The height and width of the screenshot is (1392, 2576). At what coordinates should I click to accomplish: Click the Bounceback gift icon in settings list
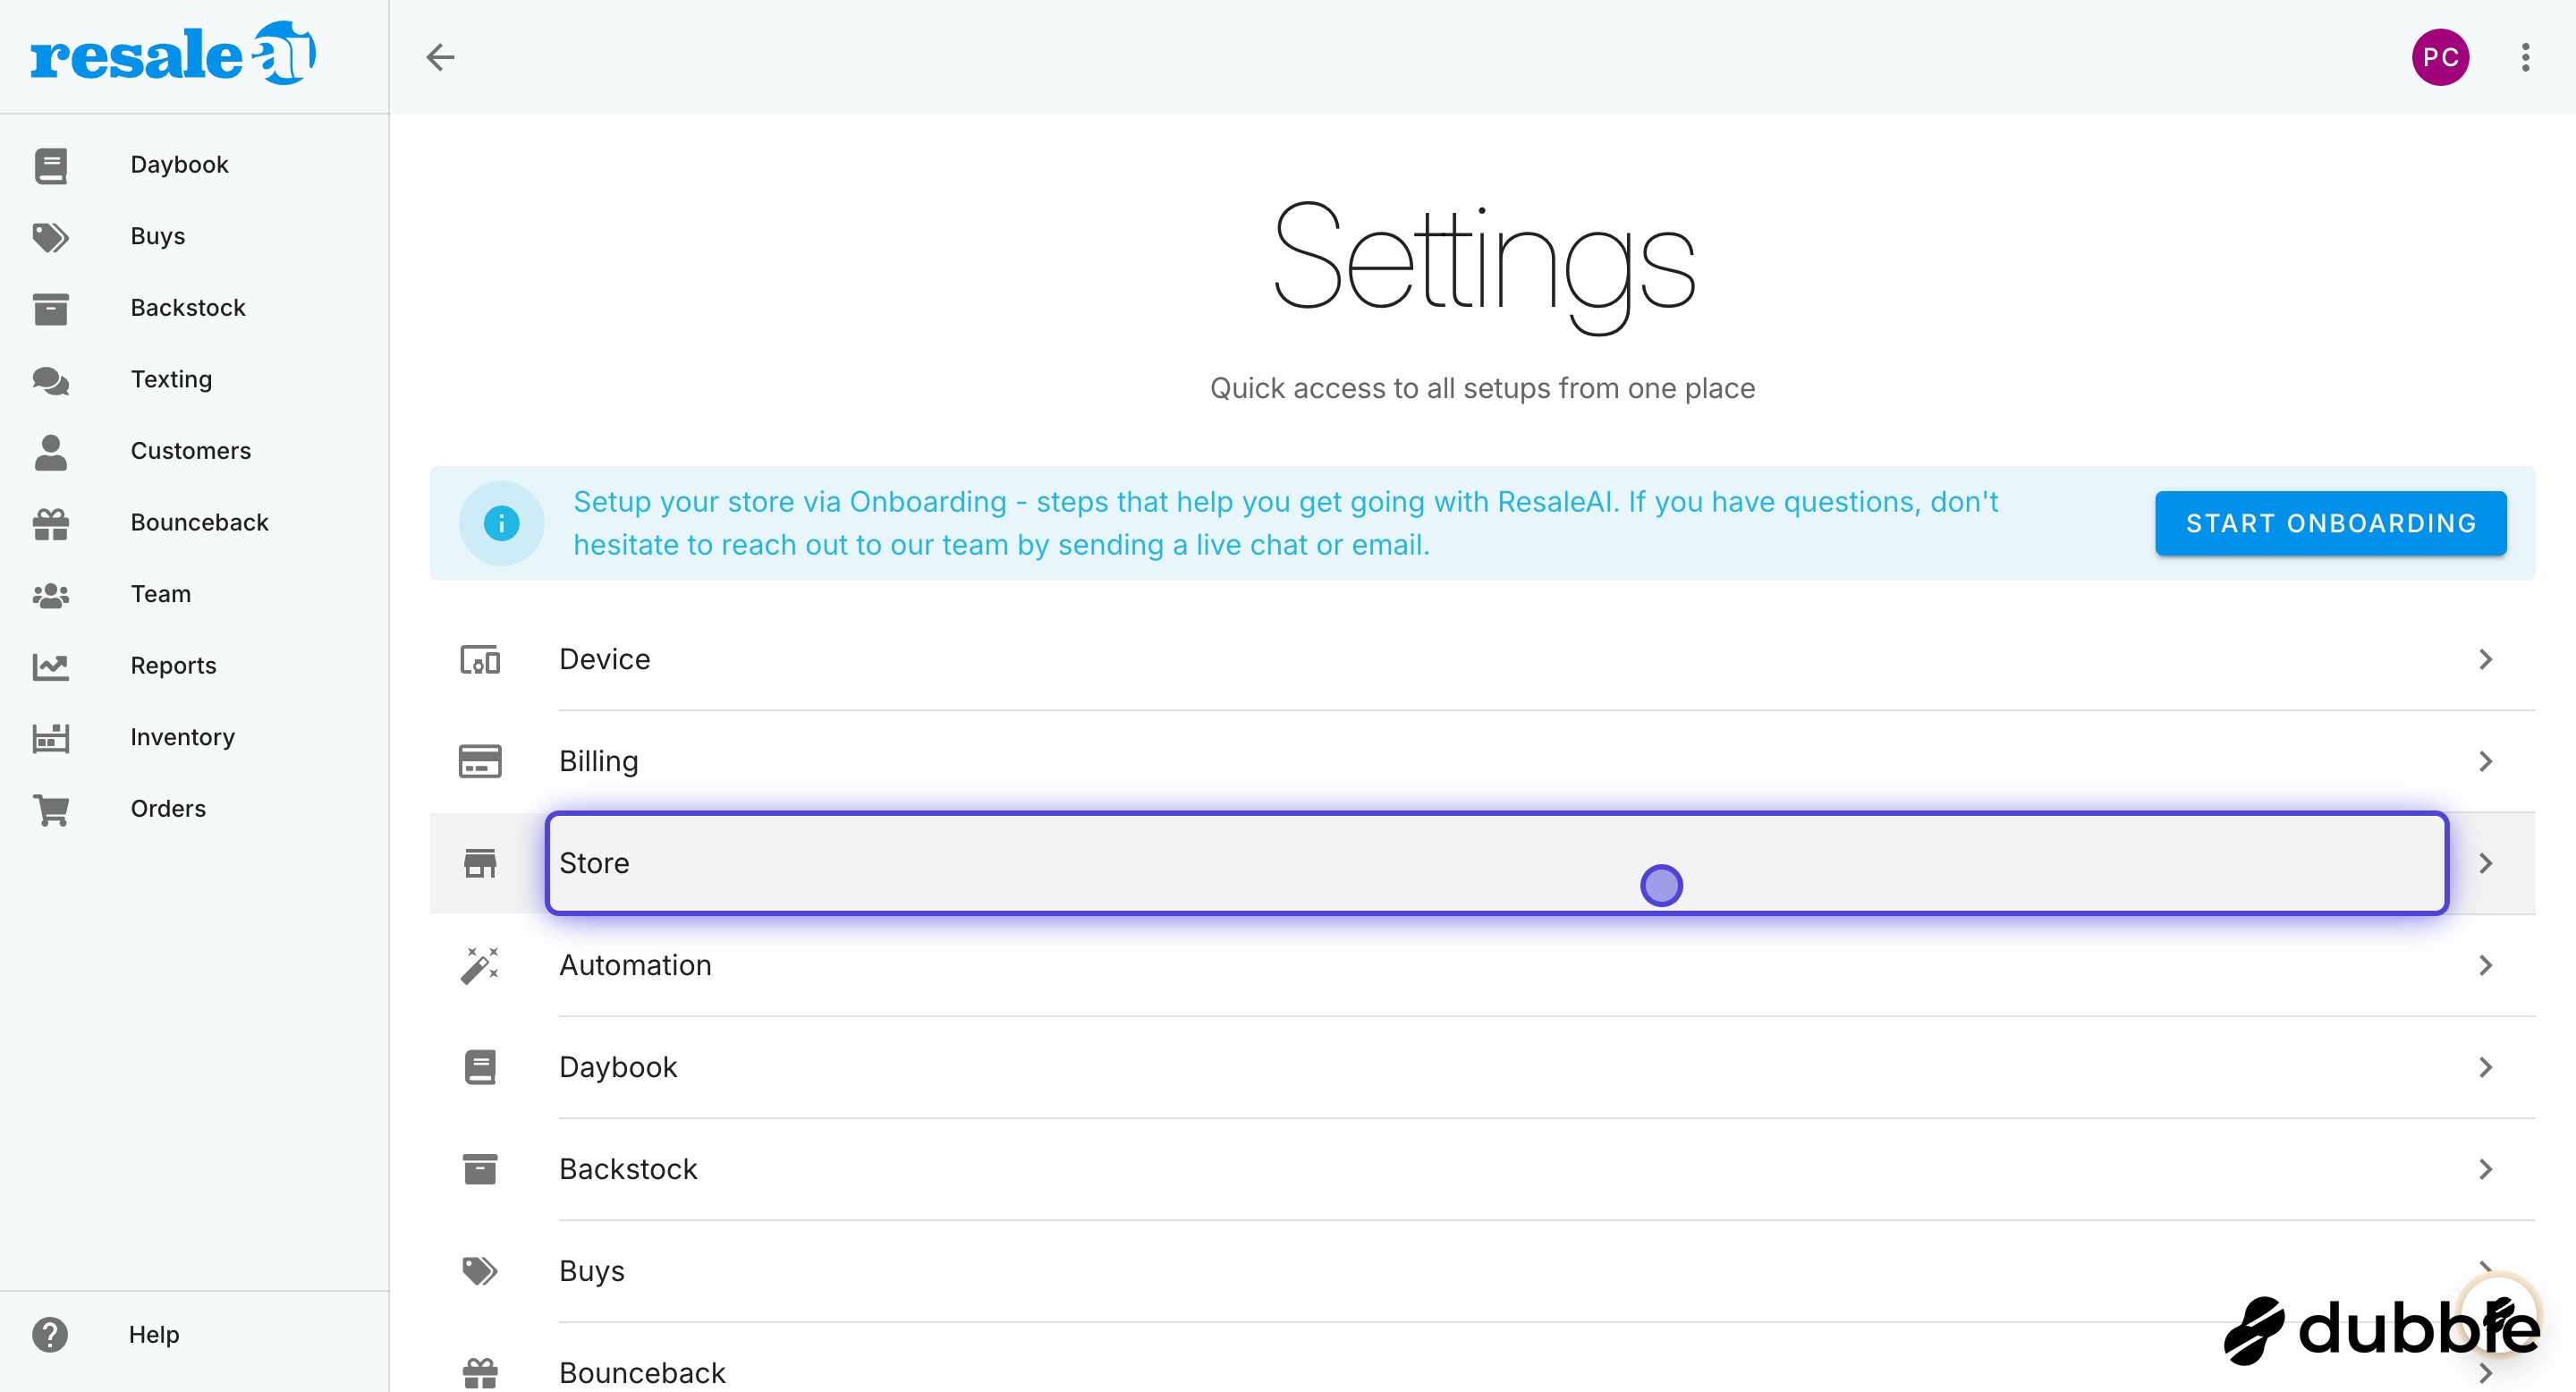click(480, 1373)
